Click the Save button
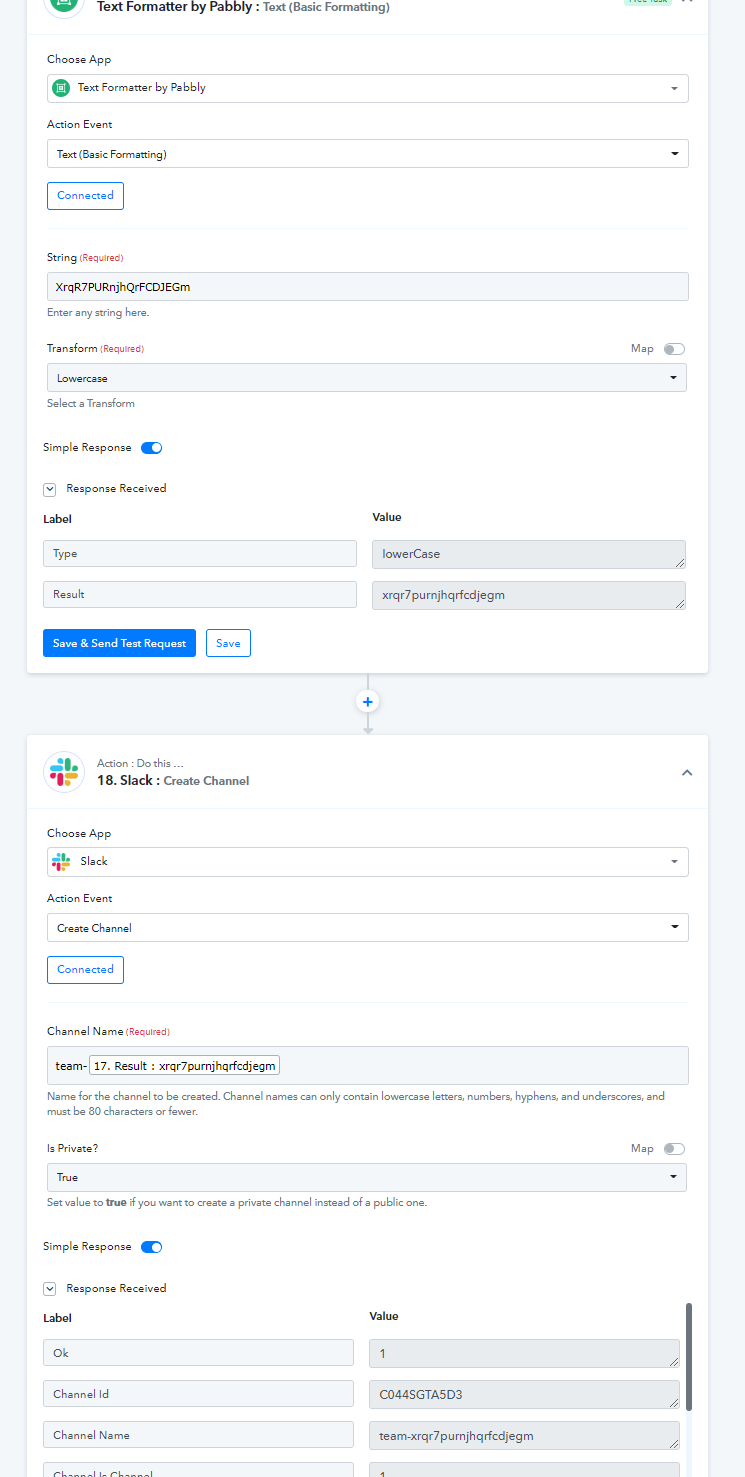 tap(228, 643)
